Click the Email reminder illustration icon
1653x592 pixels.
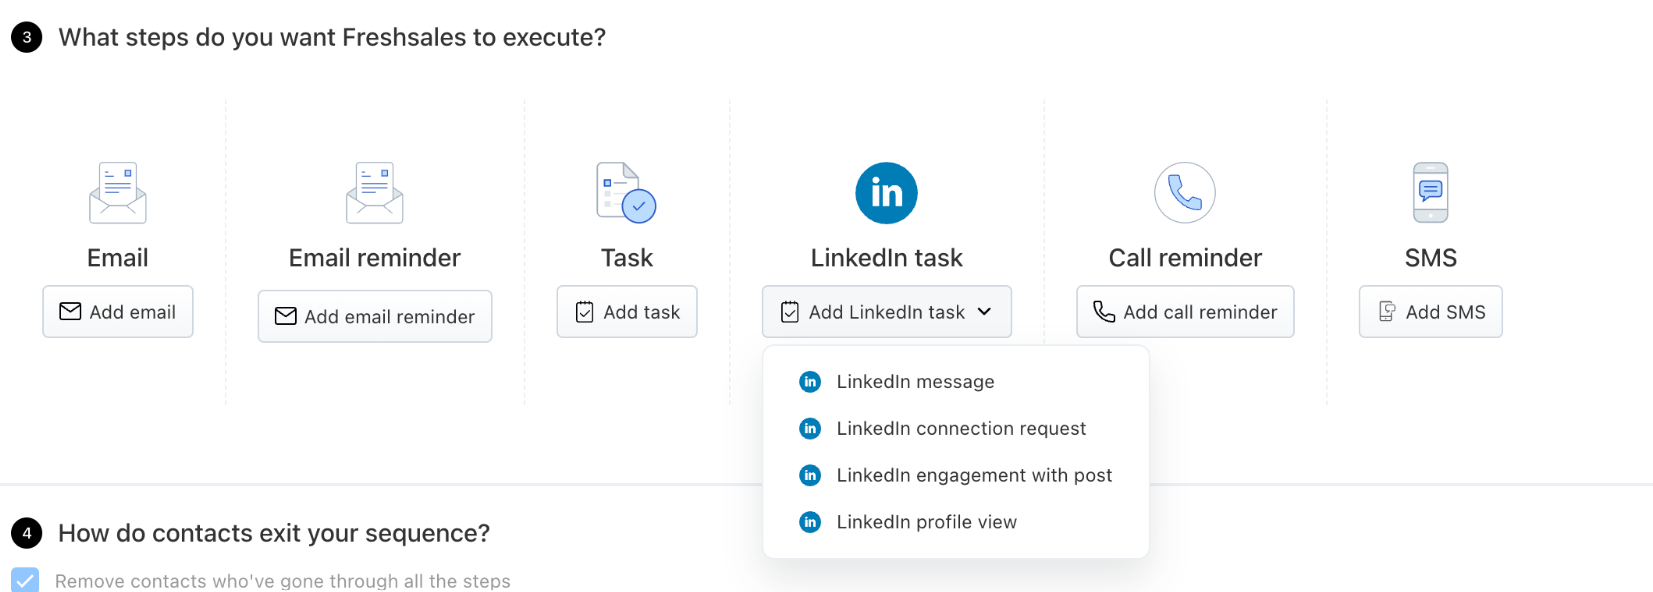(x=375, y=193)
